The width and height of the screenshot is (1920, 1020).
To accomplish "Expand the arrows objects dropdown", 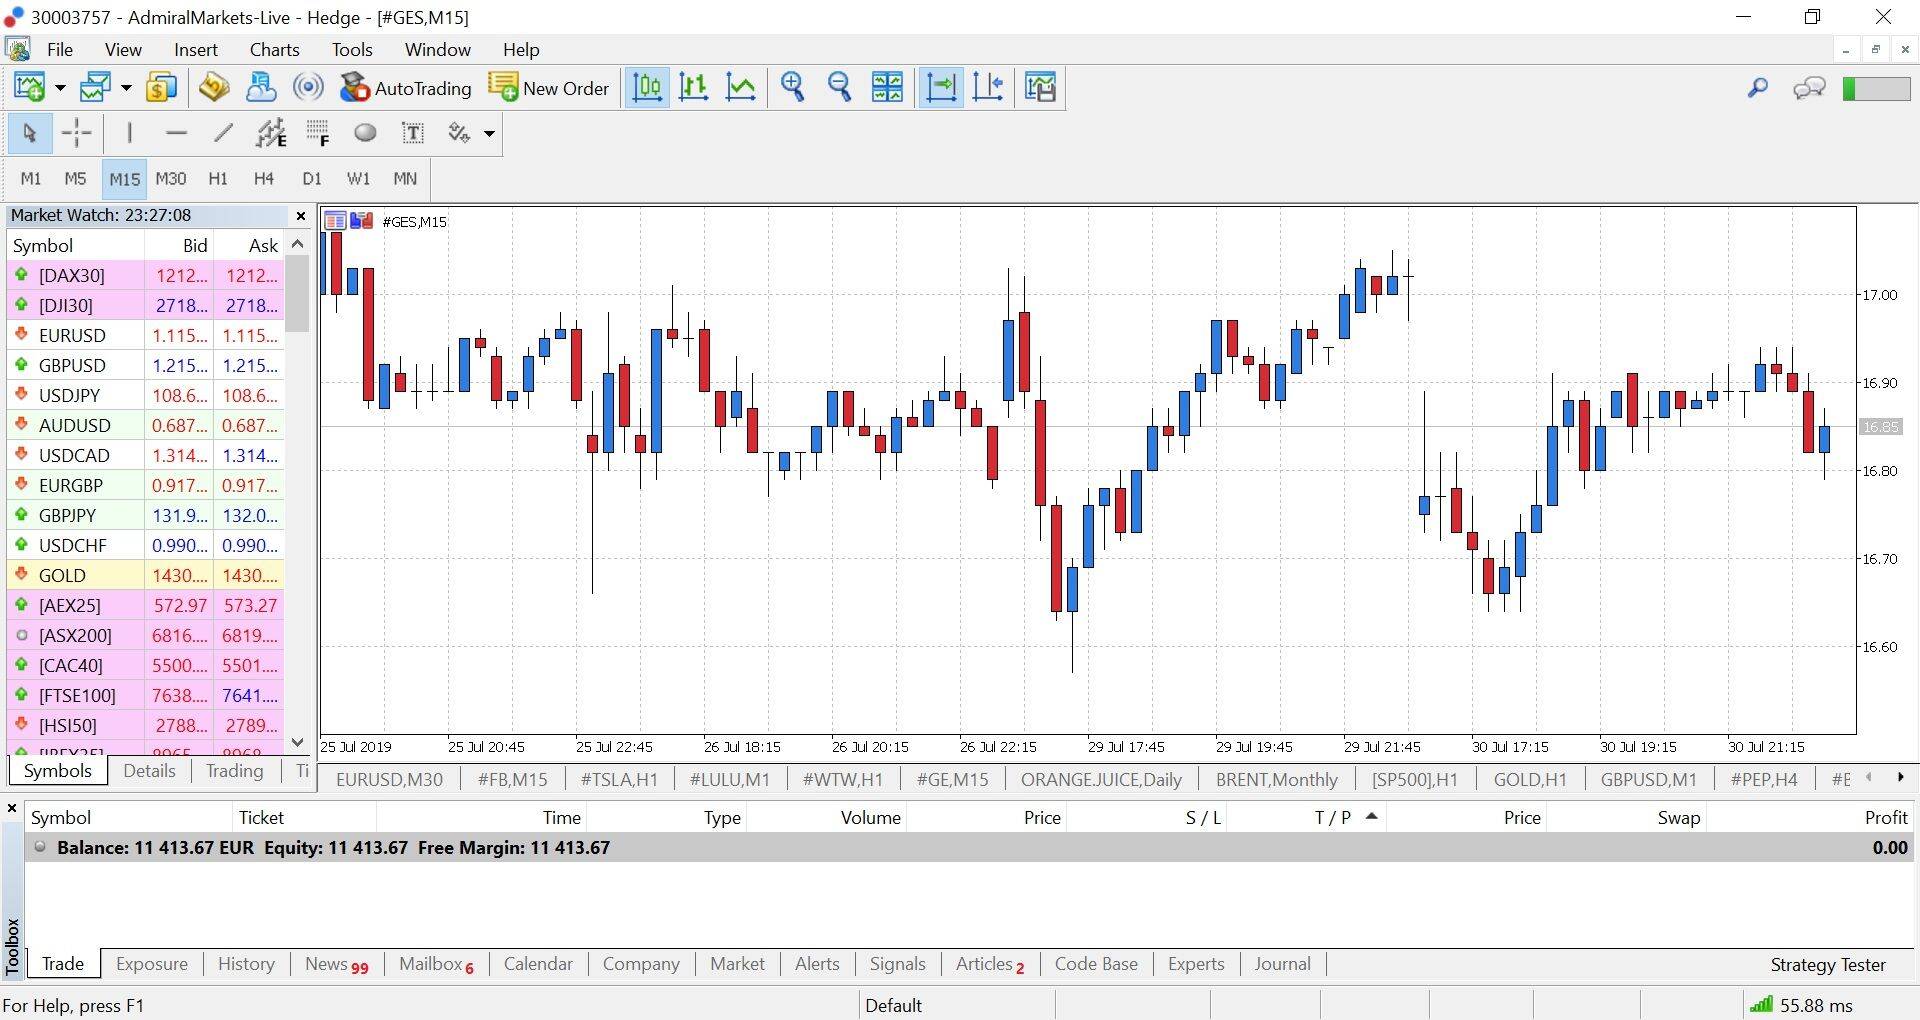I will point(489,133).
